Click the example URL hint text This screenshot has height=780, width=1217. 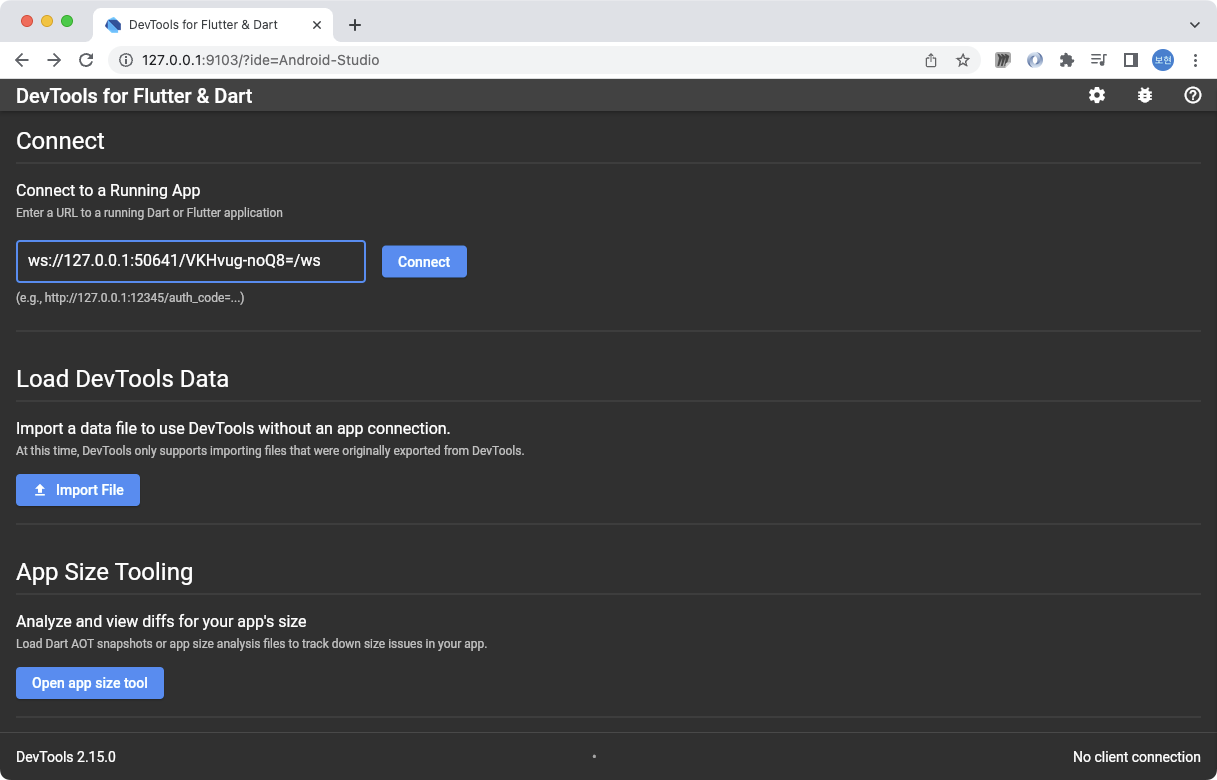pyautogui.click(x=130, y=298)
